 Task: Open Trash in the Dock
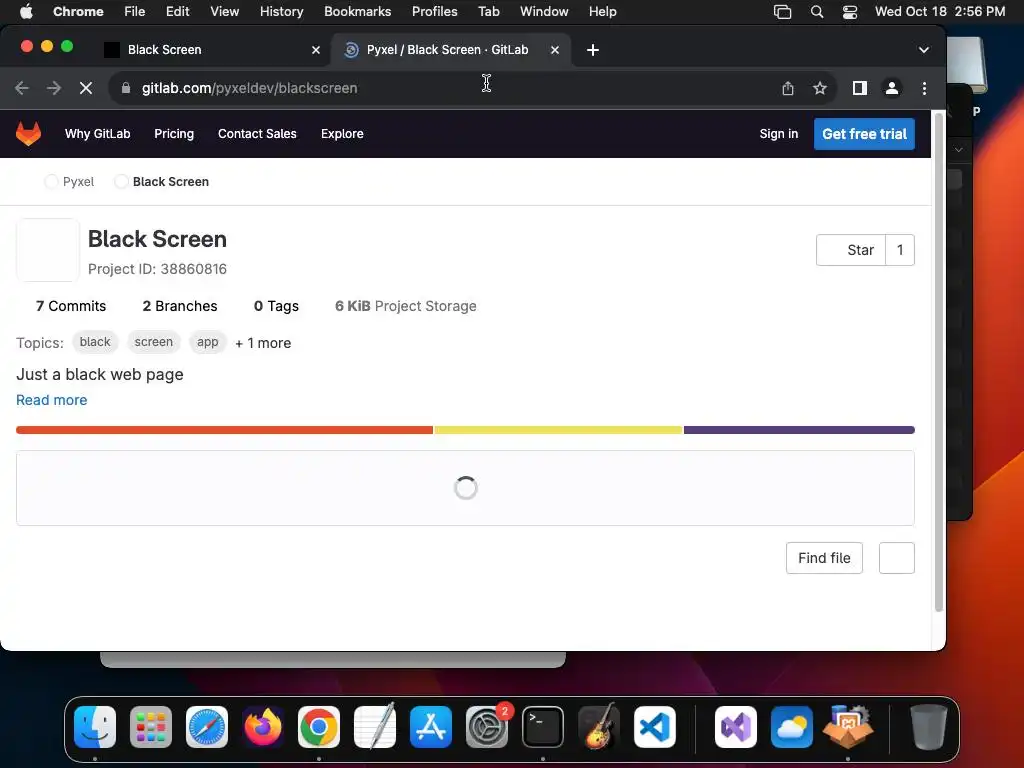tap(929, 727)
